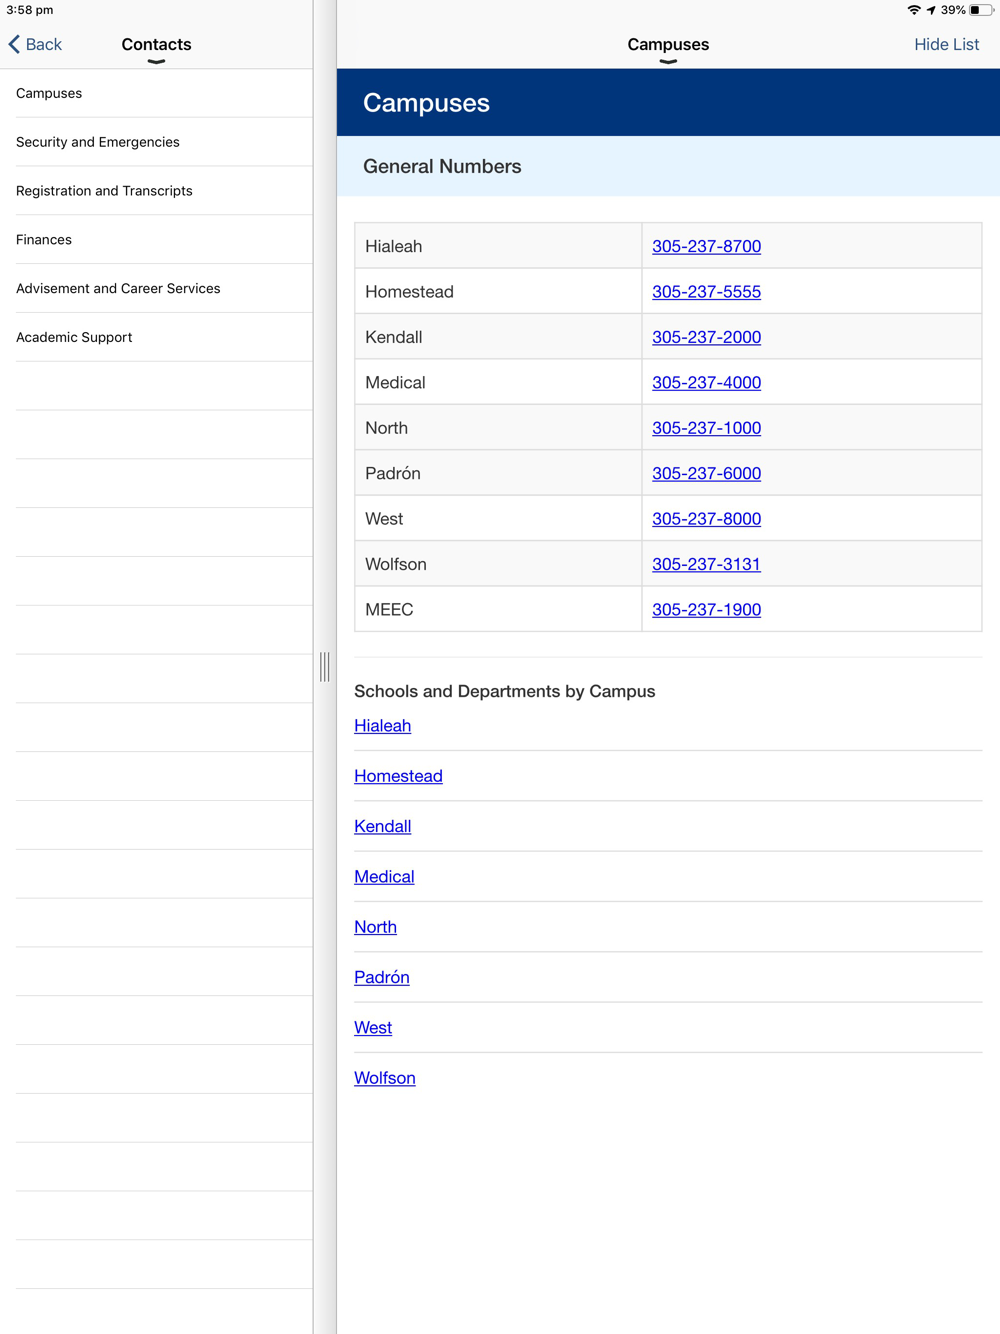Tap the location arrow status icon
1000x1334 pixels.
pyautogui.click(x=931, y=10)
